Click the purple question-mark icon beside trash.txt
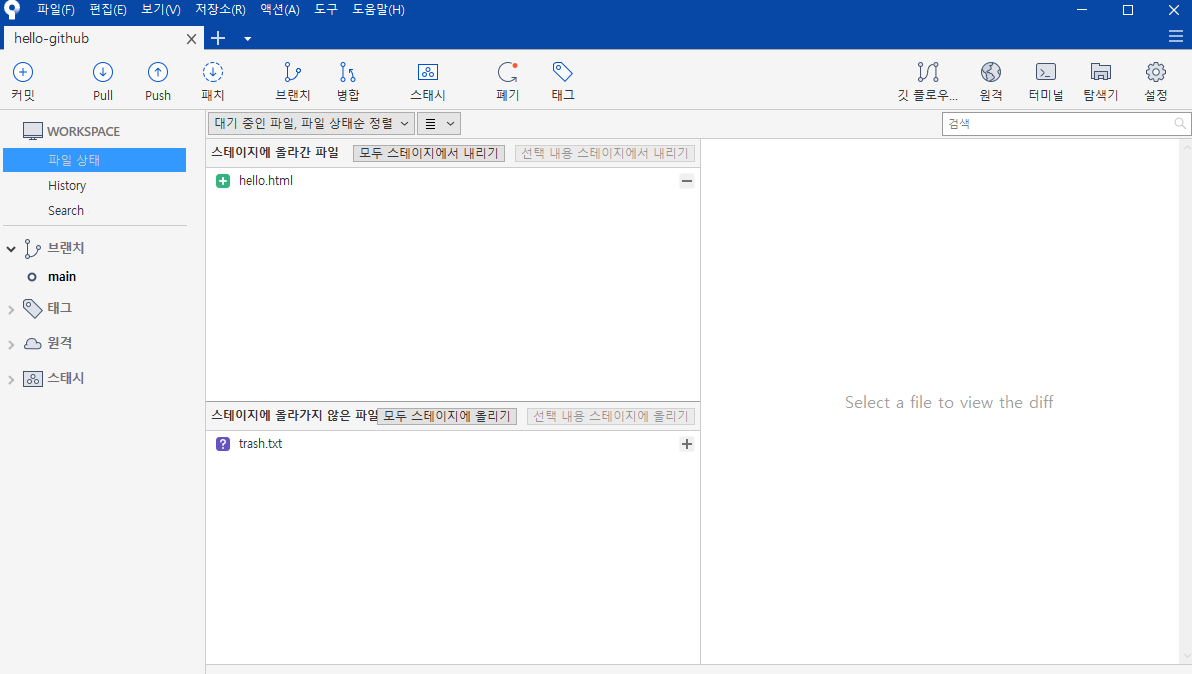The image size is (1192, 674). (x=223, y=444)
